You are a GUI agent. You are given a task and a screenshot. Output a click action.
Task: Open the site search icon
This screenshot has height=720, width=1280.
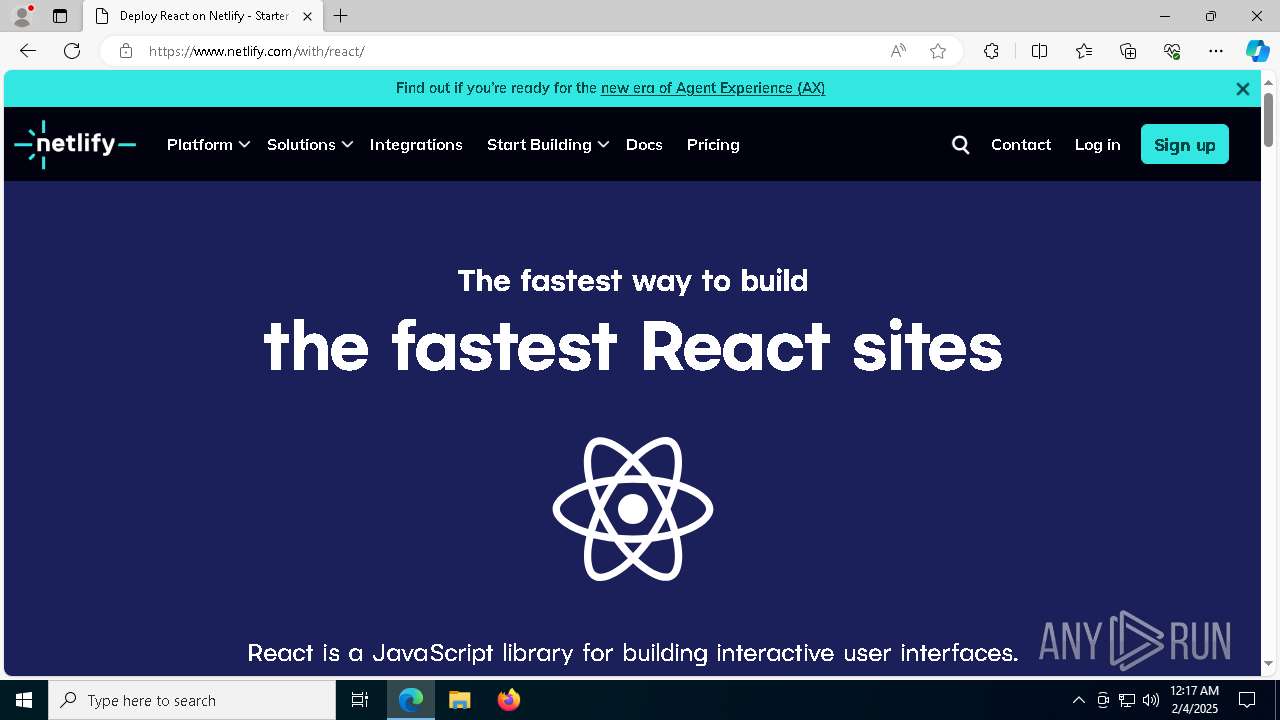(x=961, y=145)
